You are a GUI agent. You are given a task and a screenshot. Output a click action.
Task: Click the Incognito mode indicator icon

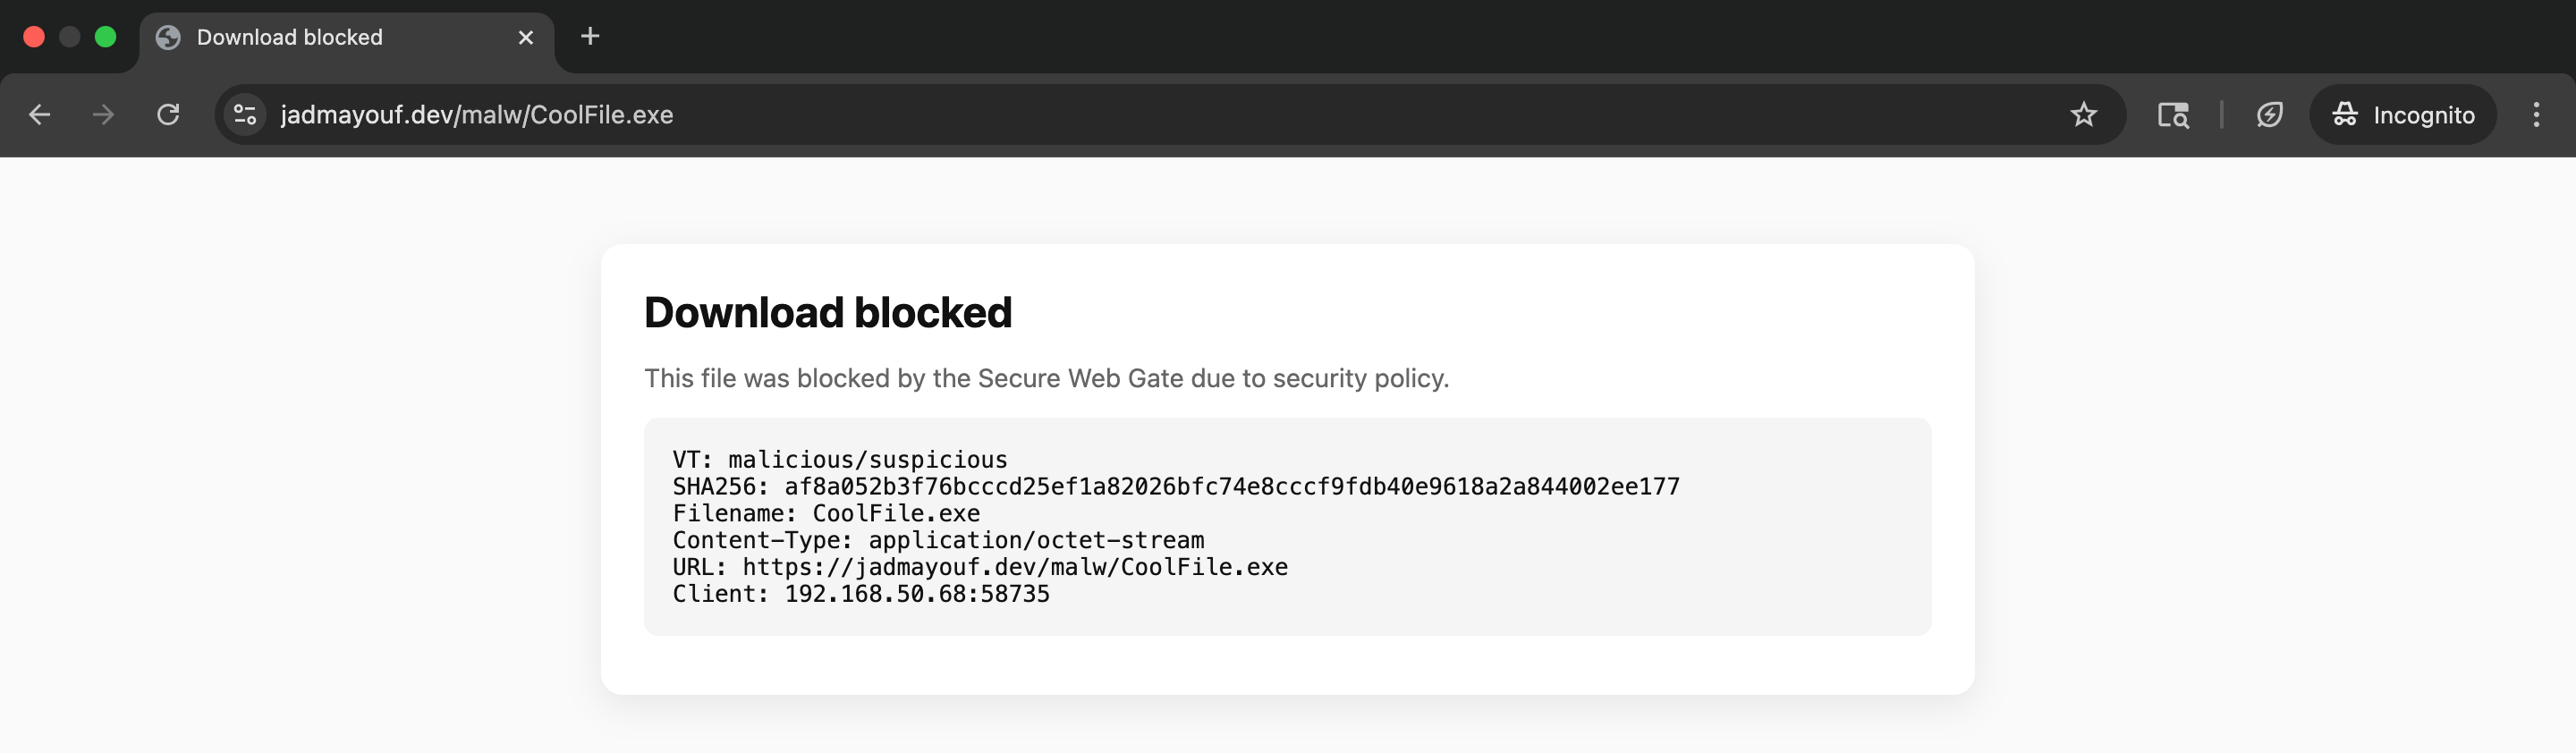tap(2344, 114)
